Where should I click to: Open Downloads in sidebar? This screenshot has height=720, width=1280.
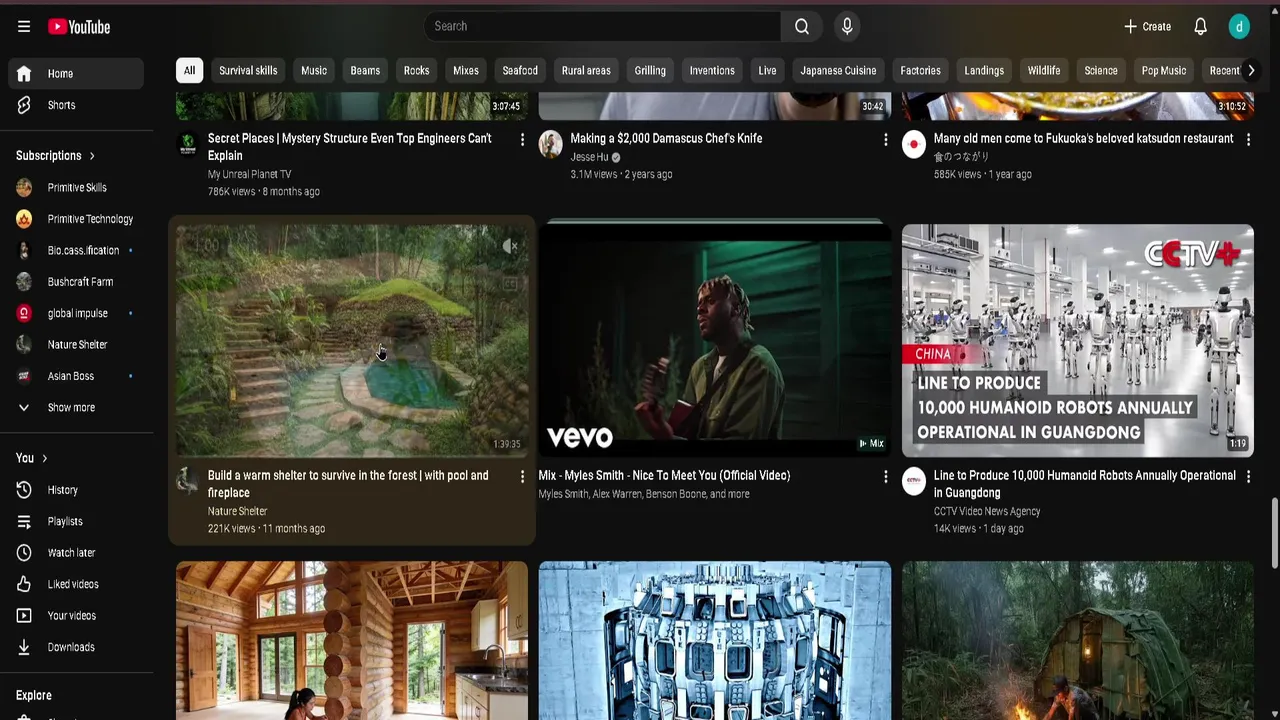(x=77, y=647)
